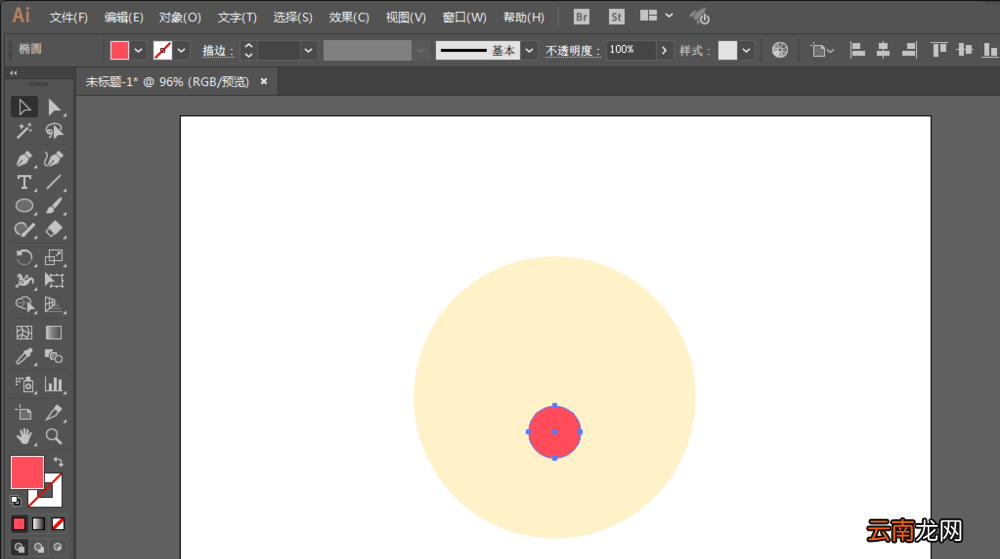Switch to Draw Behind mode
The image size is (1000, 559).
click(x=39, y=548)
